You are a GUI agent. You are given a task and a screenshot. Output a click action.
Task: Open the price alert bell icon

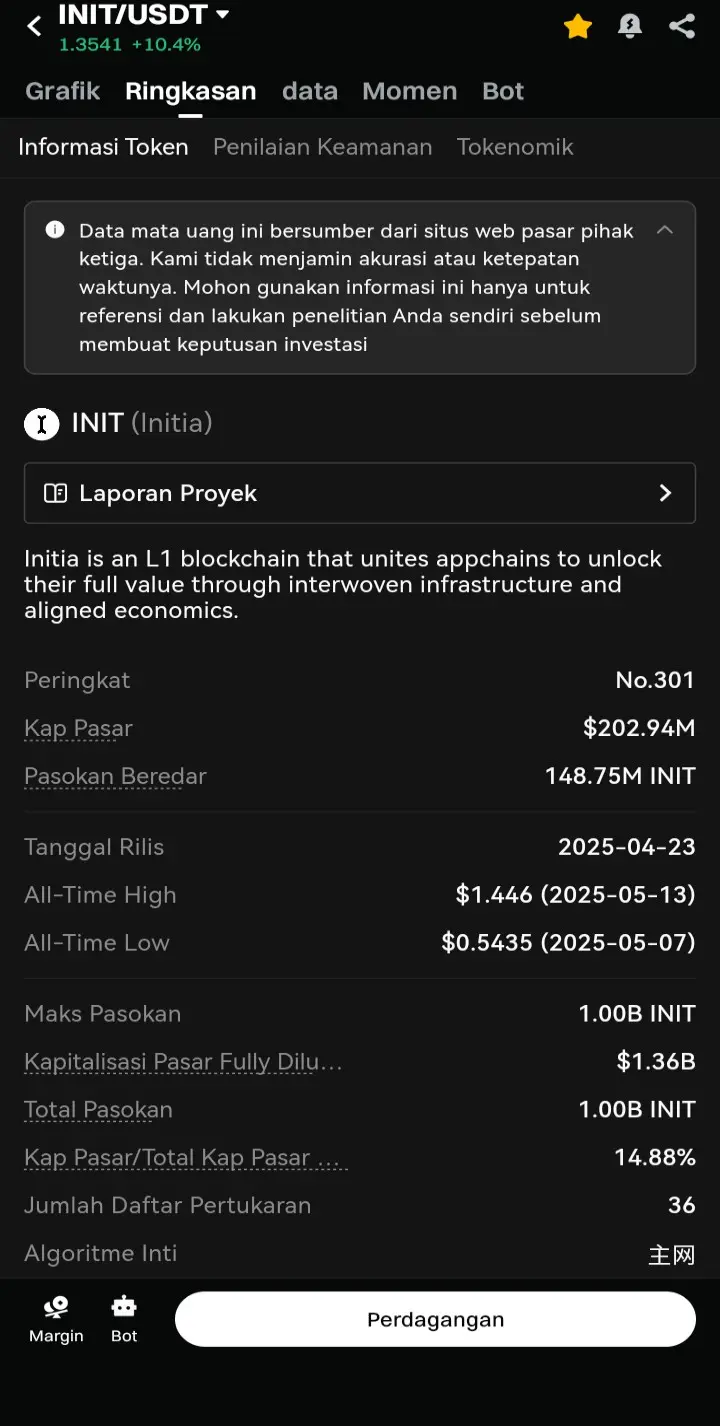tap(630, 27)
